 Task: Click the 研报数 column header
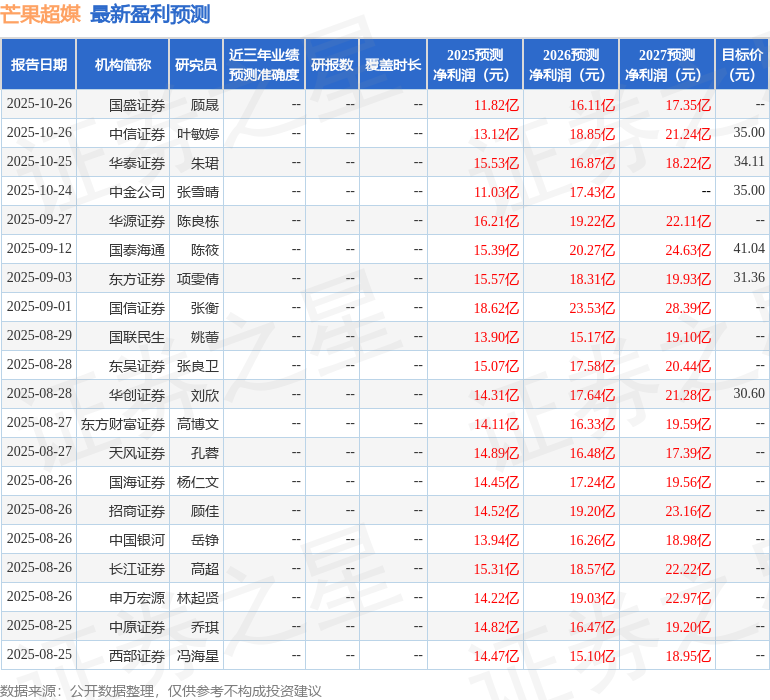point(332,65)
